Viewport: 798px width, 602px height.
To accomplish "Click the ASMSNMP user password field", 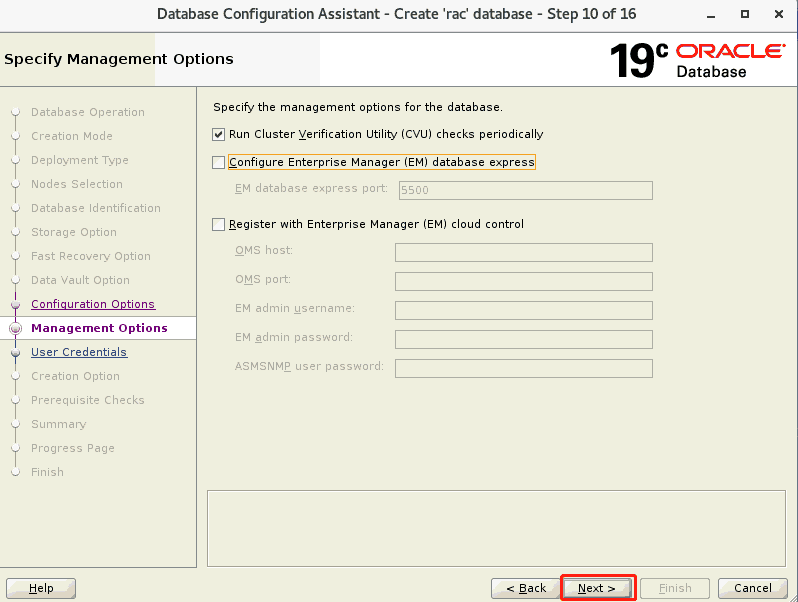I will [x=524, y=368].
